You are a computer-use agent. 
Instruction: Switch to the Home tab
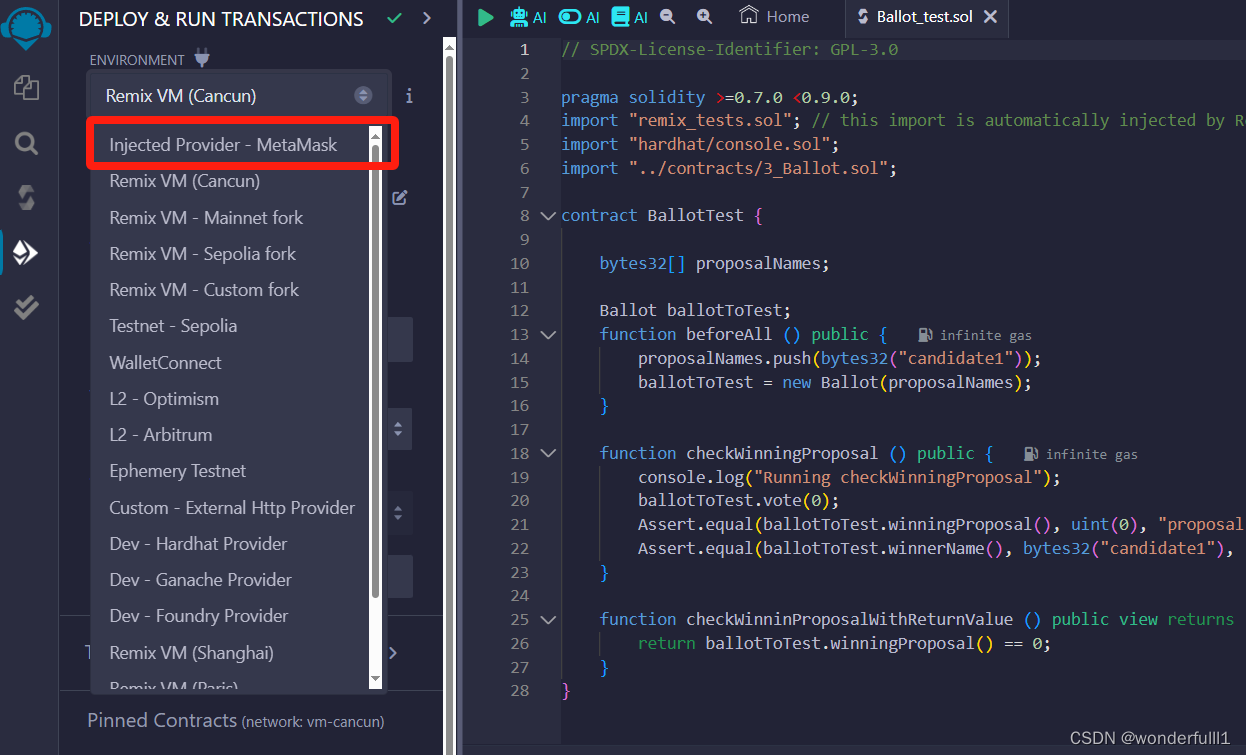pyautogui.click(x=774, y=16)
